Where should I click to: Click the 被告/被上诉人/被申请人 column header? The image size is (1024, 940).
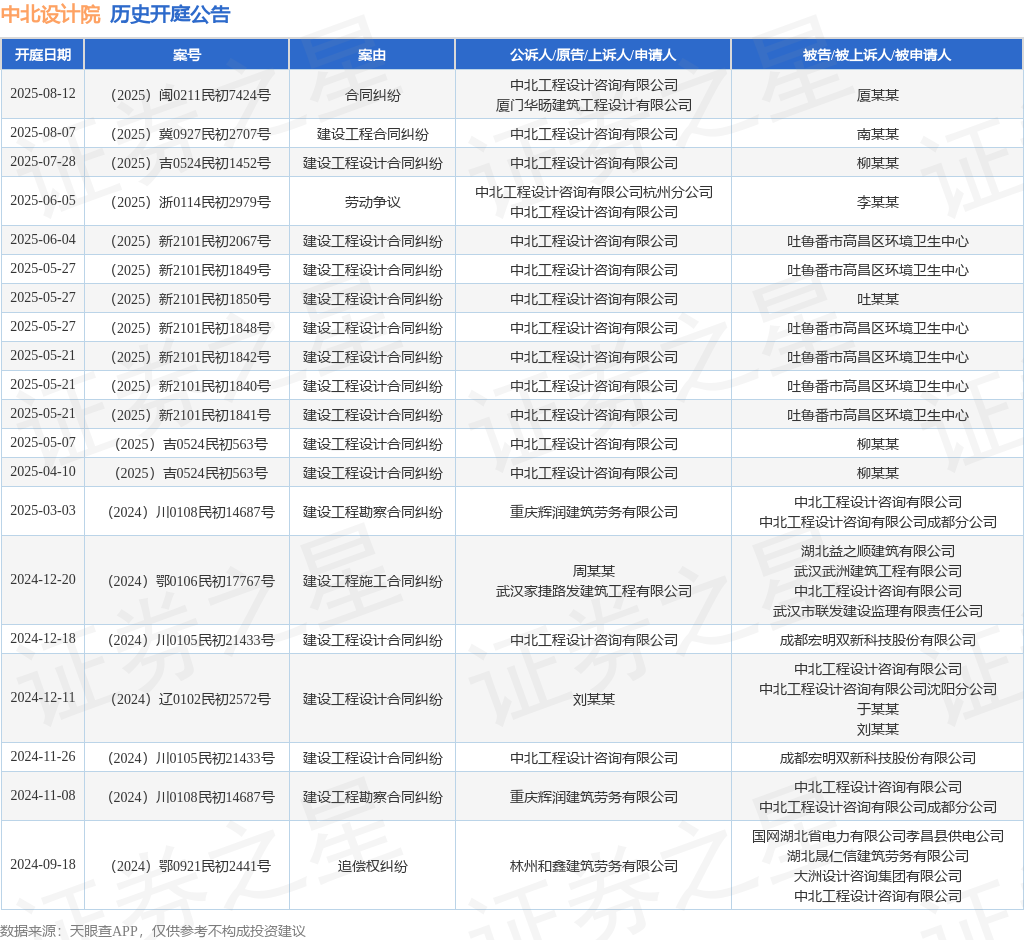point(877,55)
